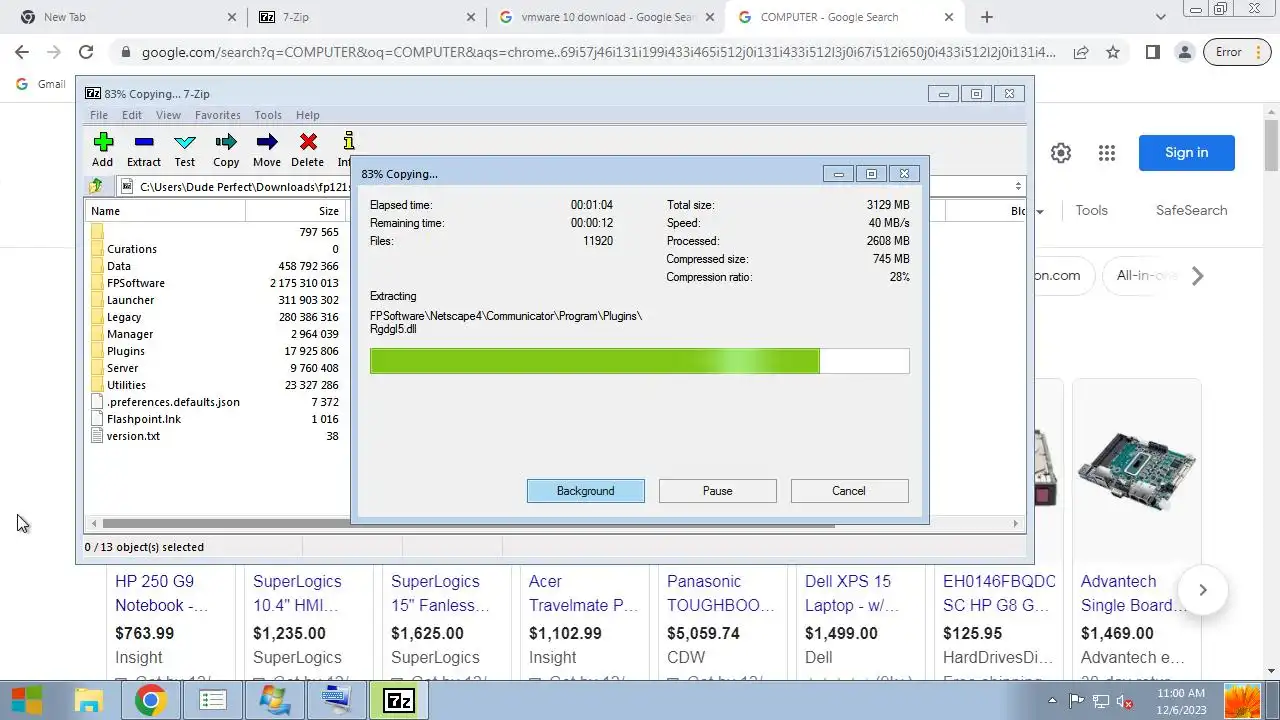Click the Extract toolbar icon

pyautogui.click(x=143, y=149)
